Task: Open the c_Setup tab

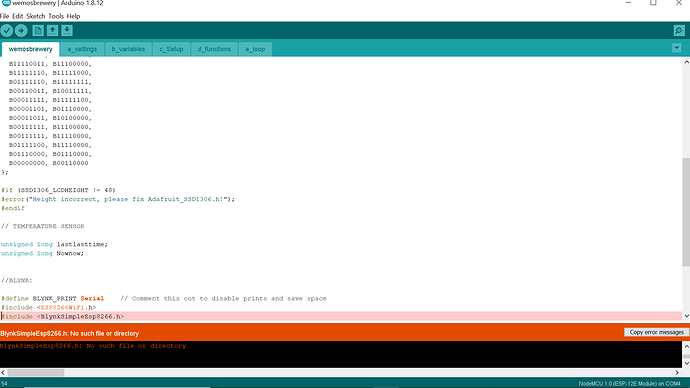Action: (171, 49)
